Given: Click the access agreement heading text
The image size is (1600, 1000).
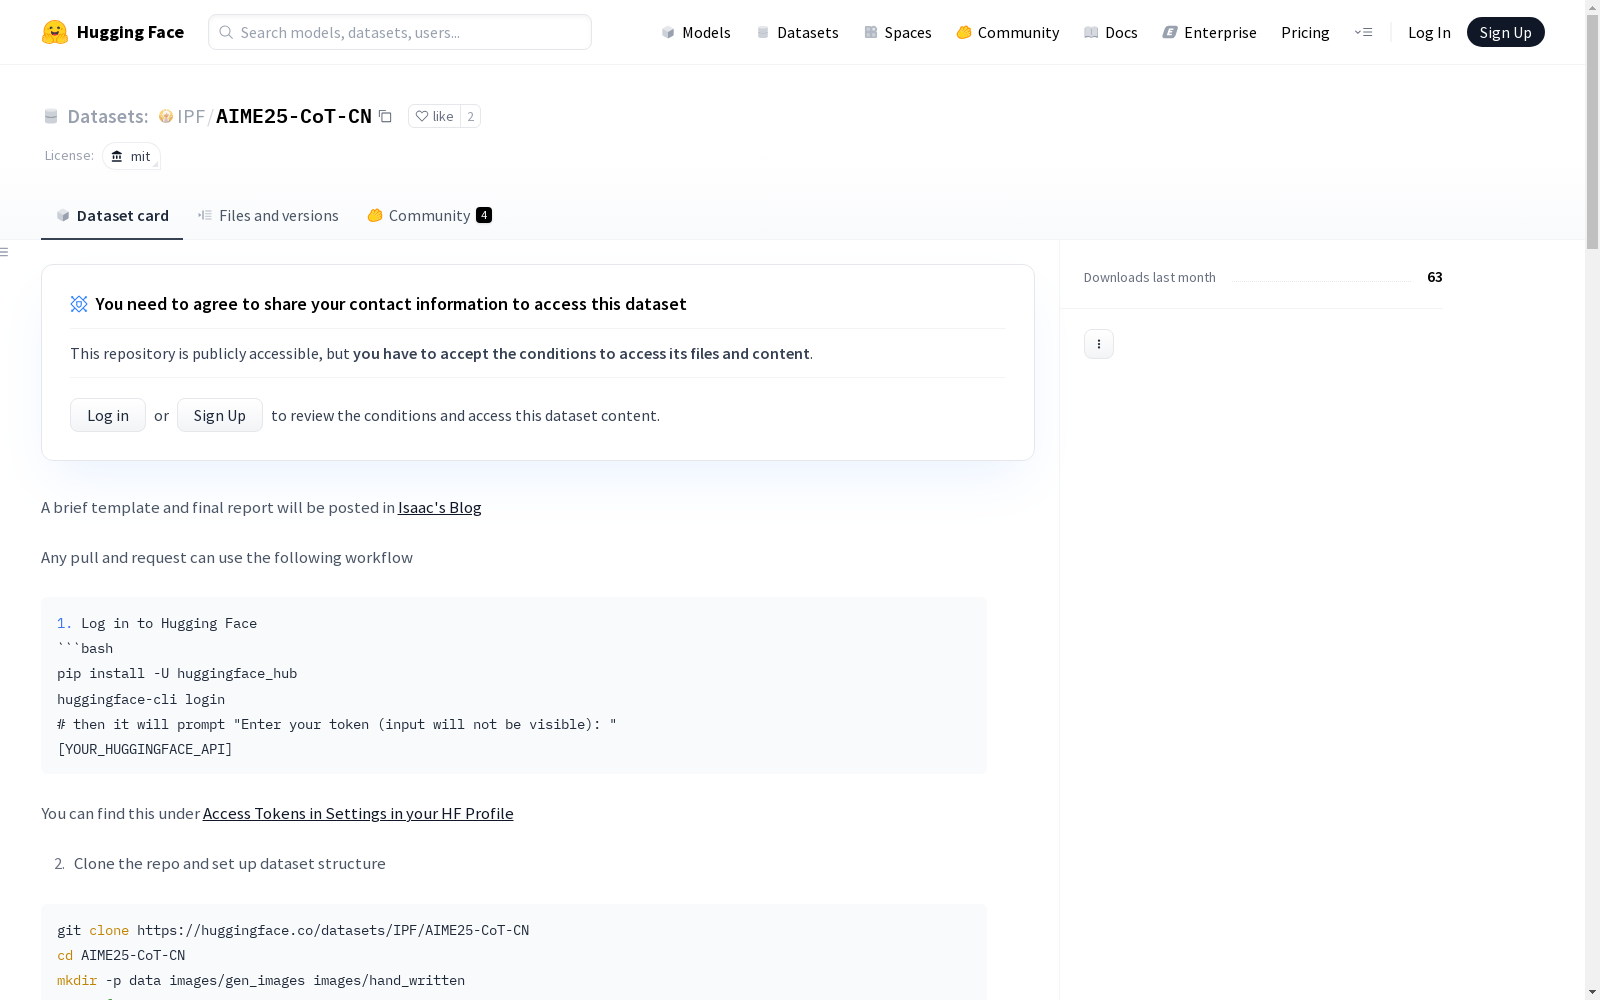Looking at the screenshot, I should (391, 304).
